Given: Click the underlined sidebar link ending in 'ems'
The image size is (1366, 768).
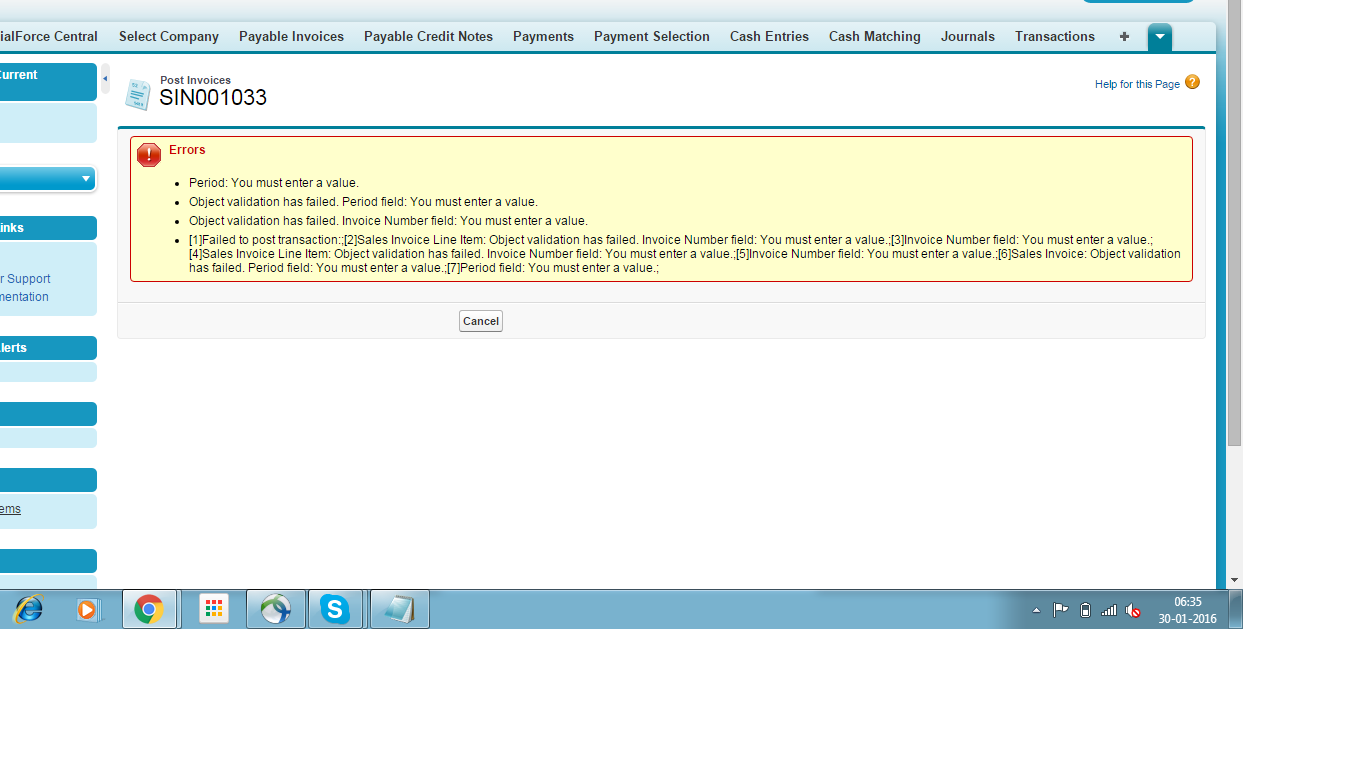Looking at the screenshot, I should pyautogui.click(x=10, y=509).
